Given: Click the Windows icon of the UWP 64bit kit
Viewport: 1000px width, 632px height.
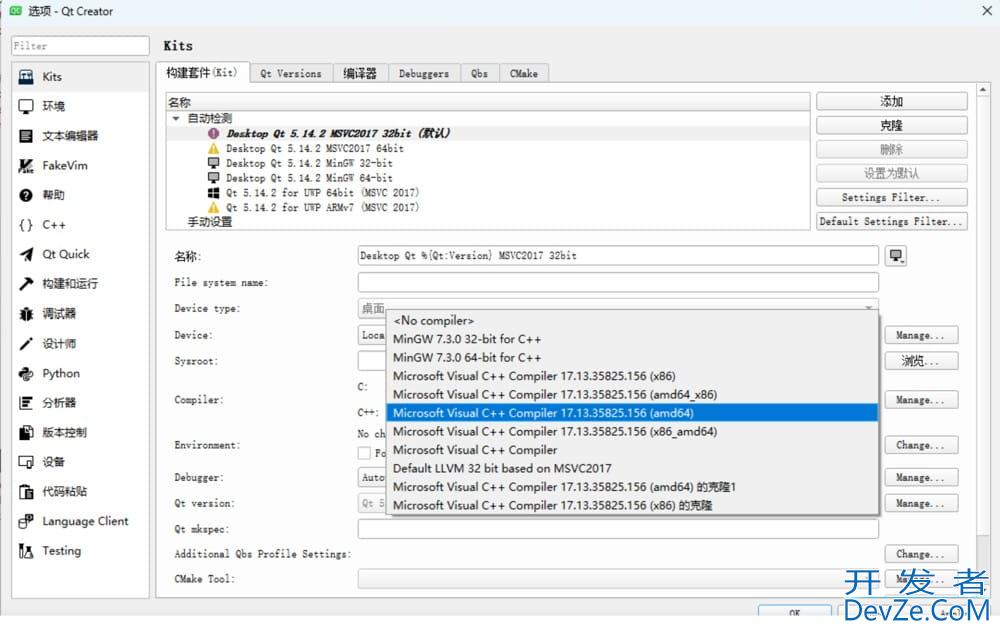Looking at the screenshot, I should [x=214, y=193].
